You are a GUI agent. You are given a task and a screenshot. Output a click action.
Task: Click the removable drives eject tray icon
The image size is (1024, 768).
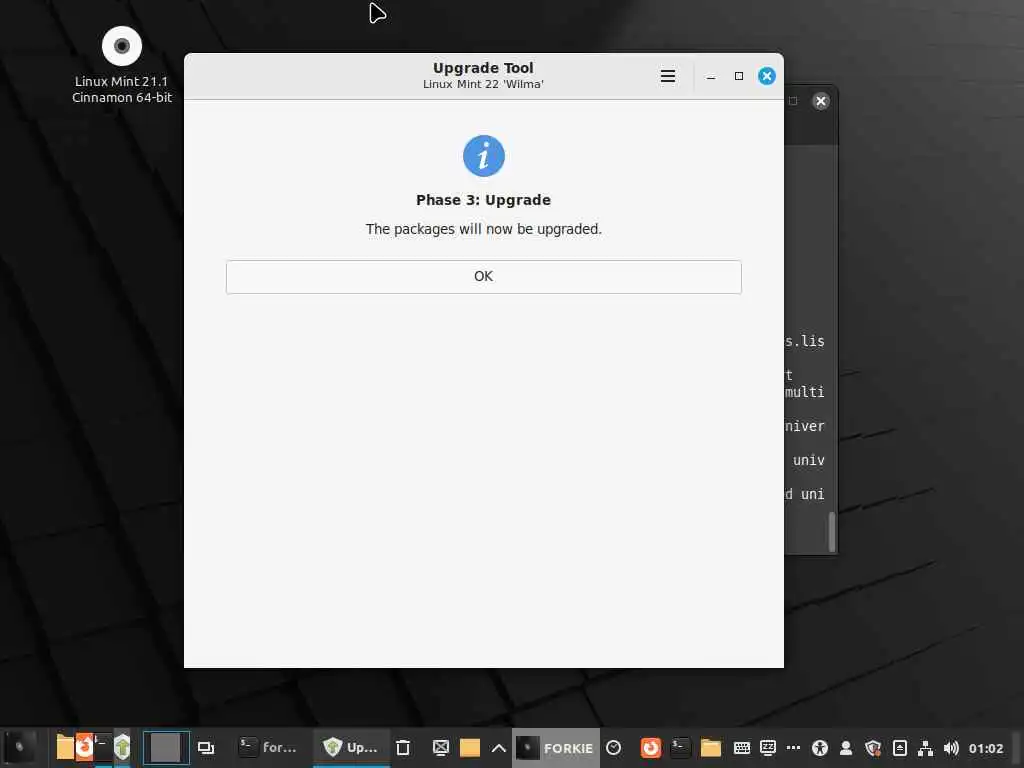click(x=899, y=748)
